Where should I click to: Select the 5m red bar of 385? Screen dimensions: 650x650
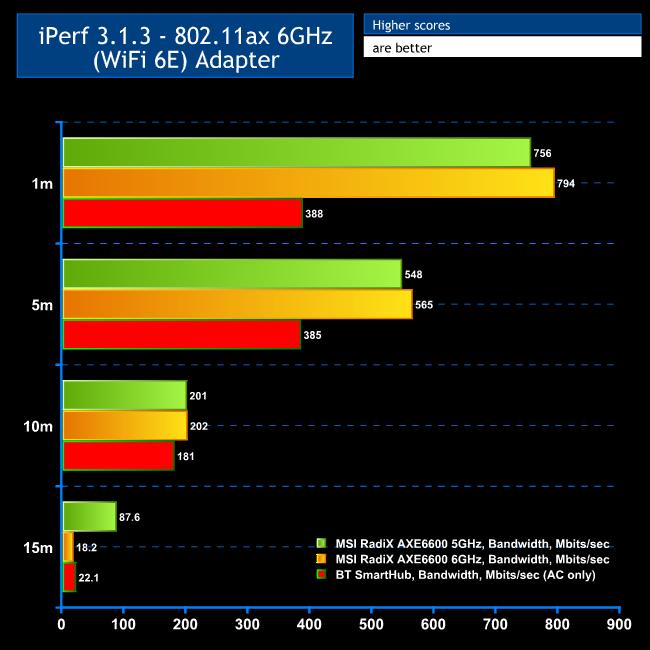pyautogui.click(x=182, y=335)
